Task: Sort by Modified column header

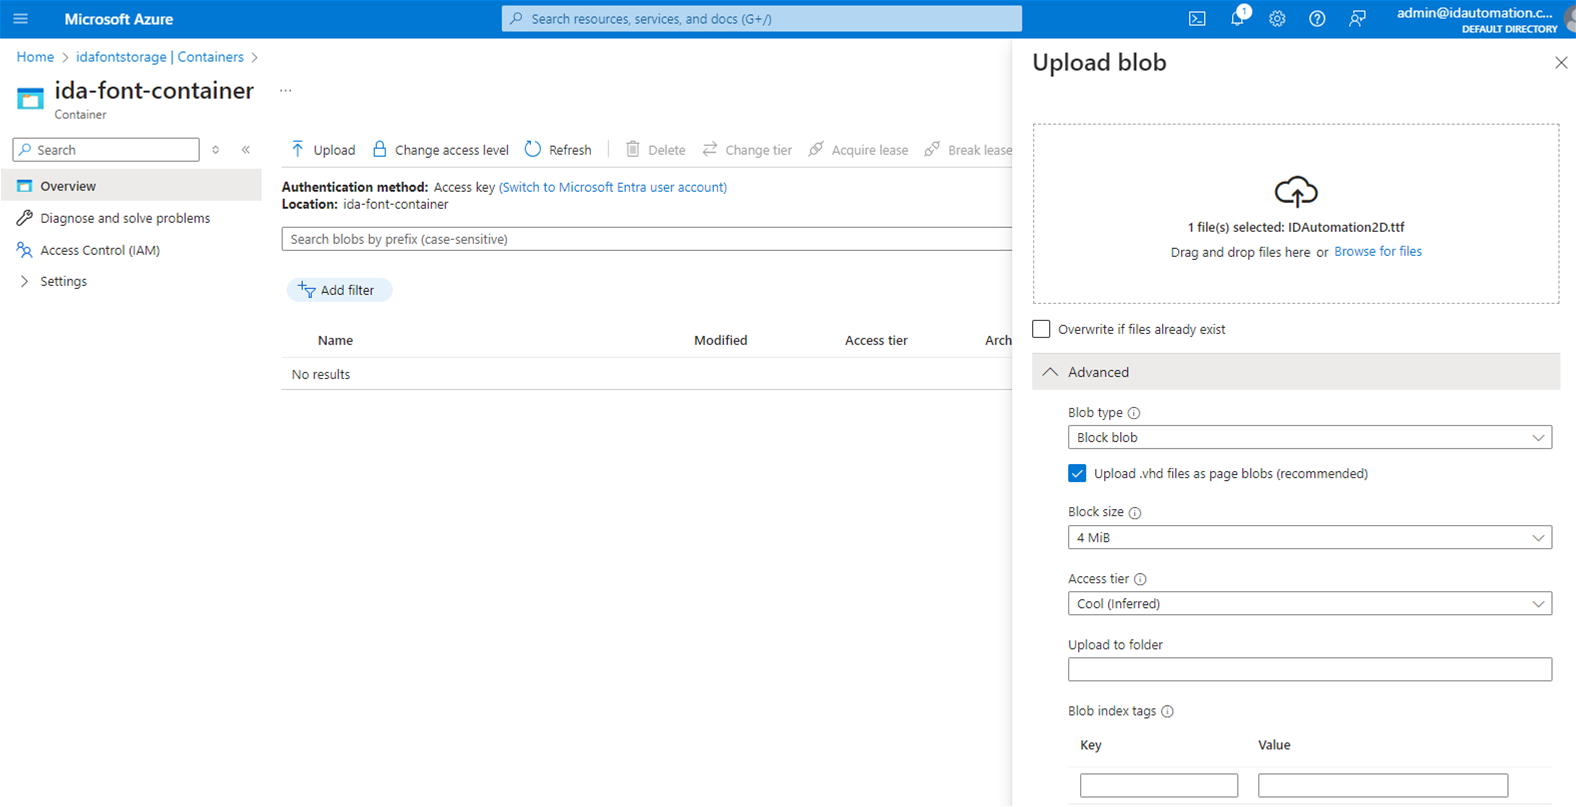Action: pyautogui.click(x=720, y=340)
